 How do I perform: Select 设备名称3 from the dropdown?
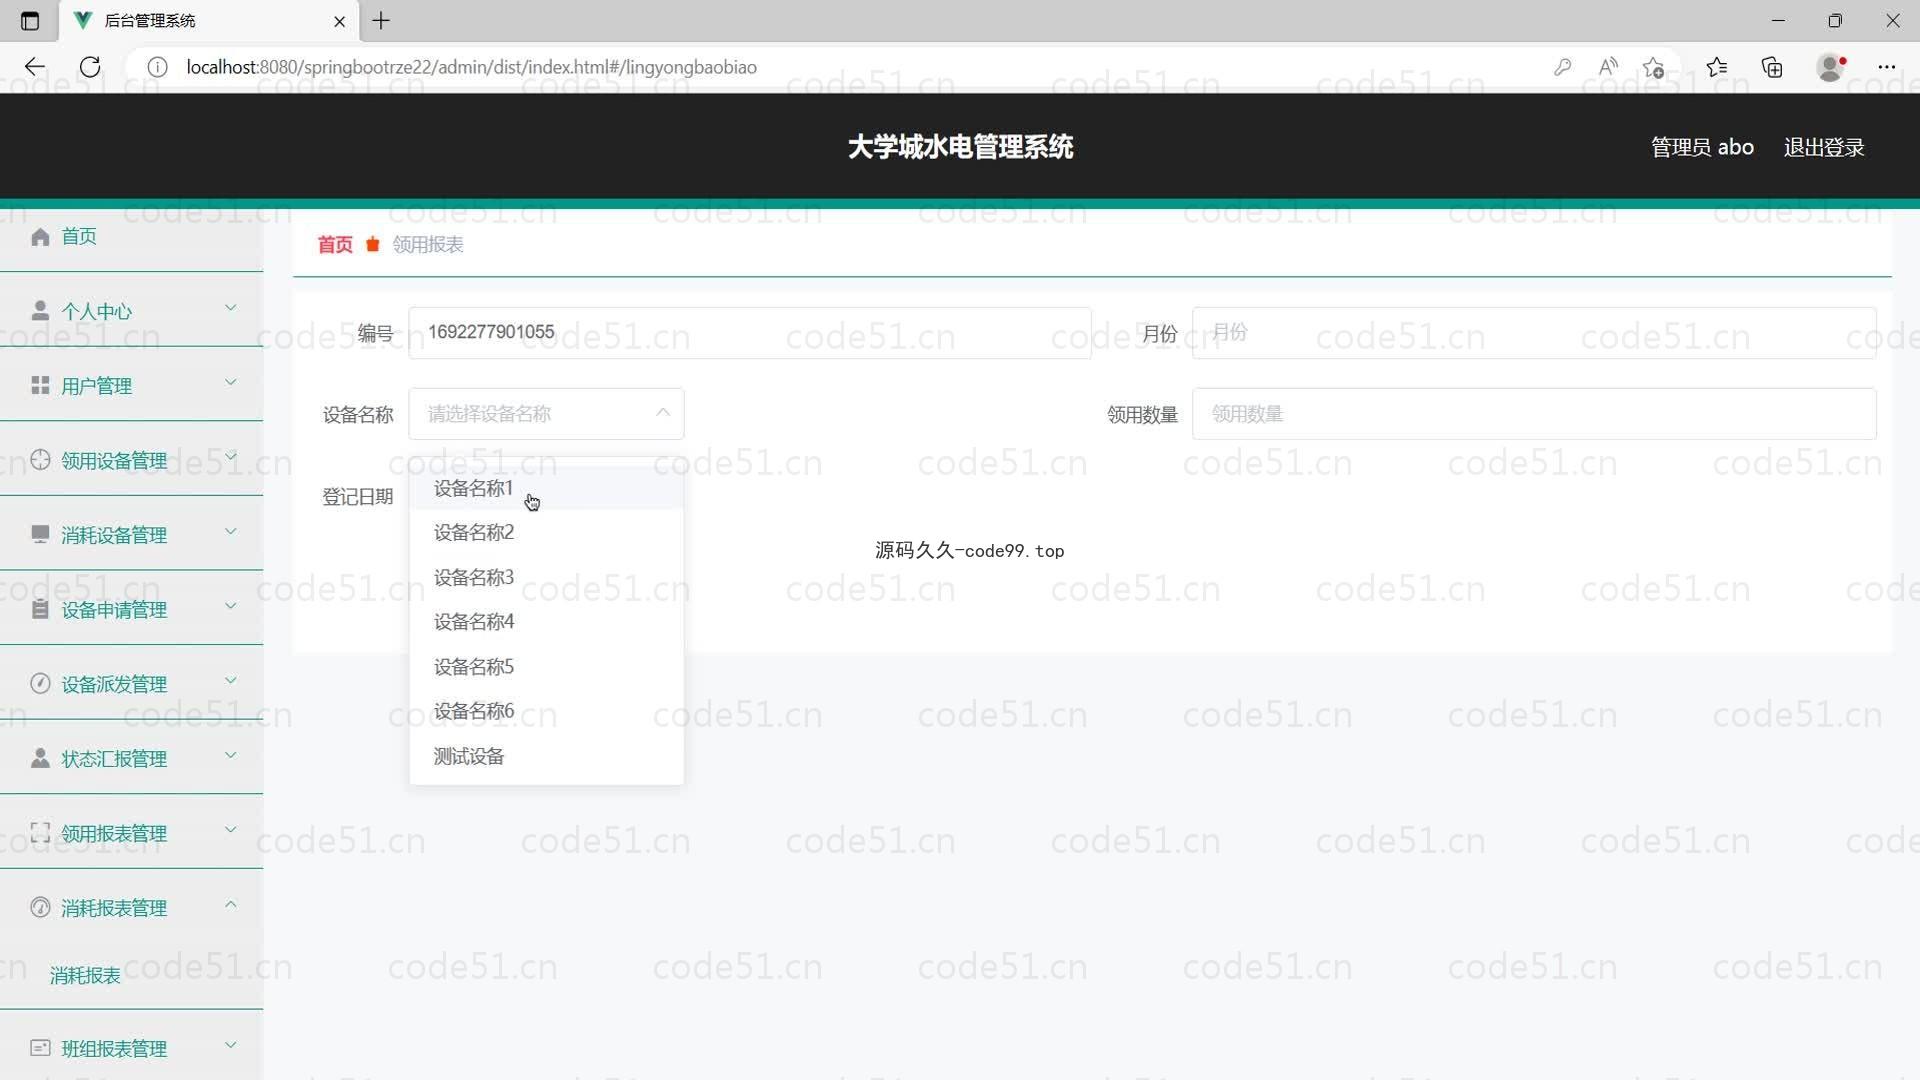coord(546,577)
